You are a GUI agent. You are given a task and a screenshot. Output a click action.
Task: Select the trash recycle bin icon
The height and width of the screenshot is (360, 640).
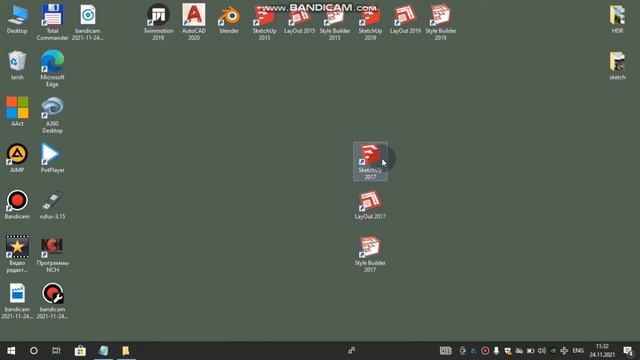(x=17, y=66)
